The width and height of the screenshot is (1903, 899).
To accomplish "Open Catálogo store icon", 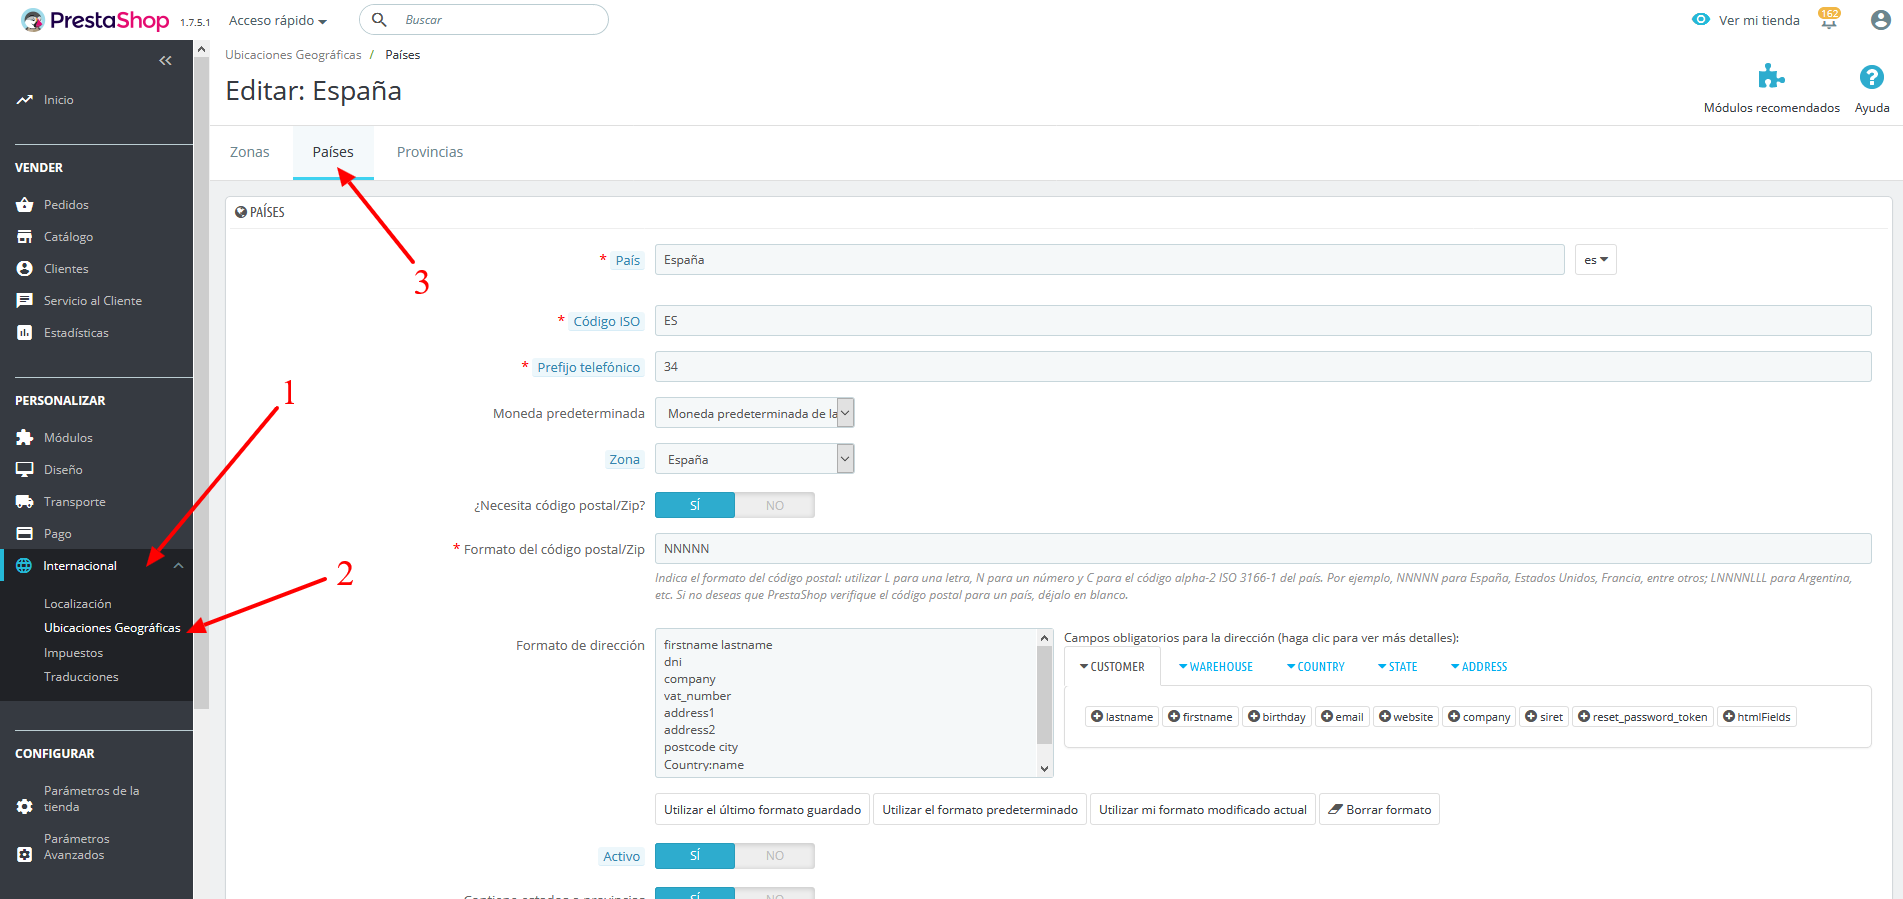I will click(x=25, y=237).
